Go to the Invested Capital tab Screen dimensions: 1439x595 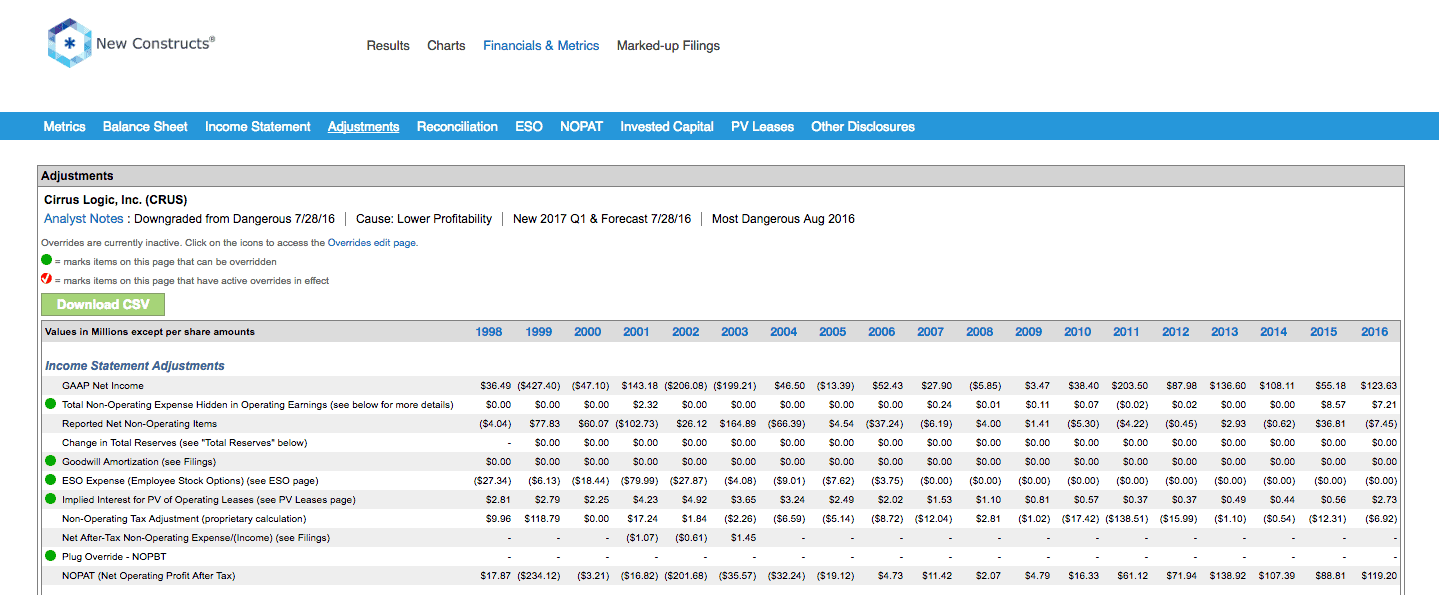(667, 127)
